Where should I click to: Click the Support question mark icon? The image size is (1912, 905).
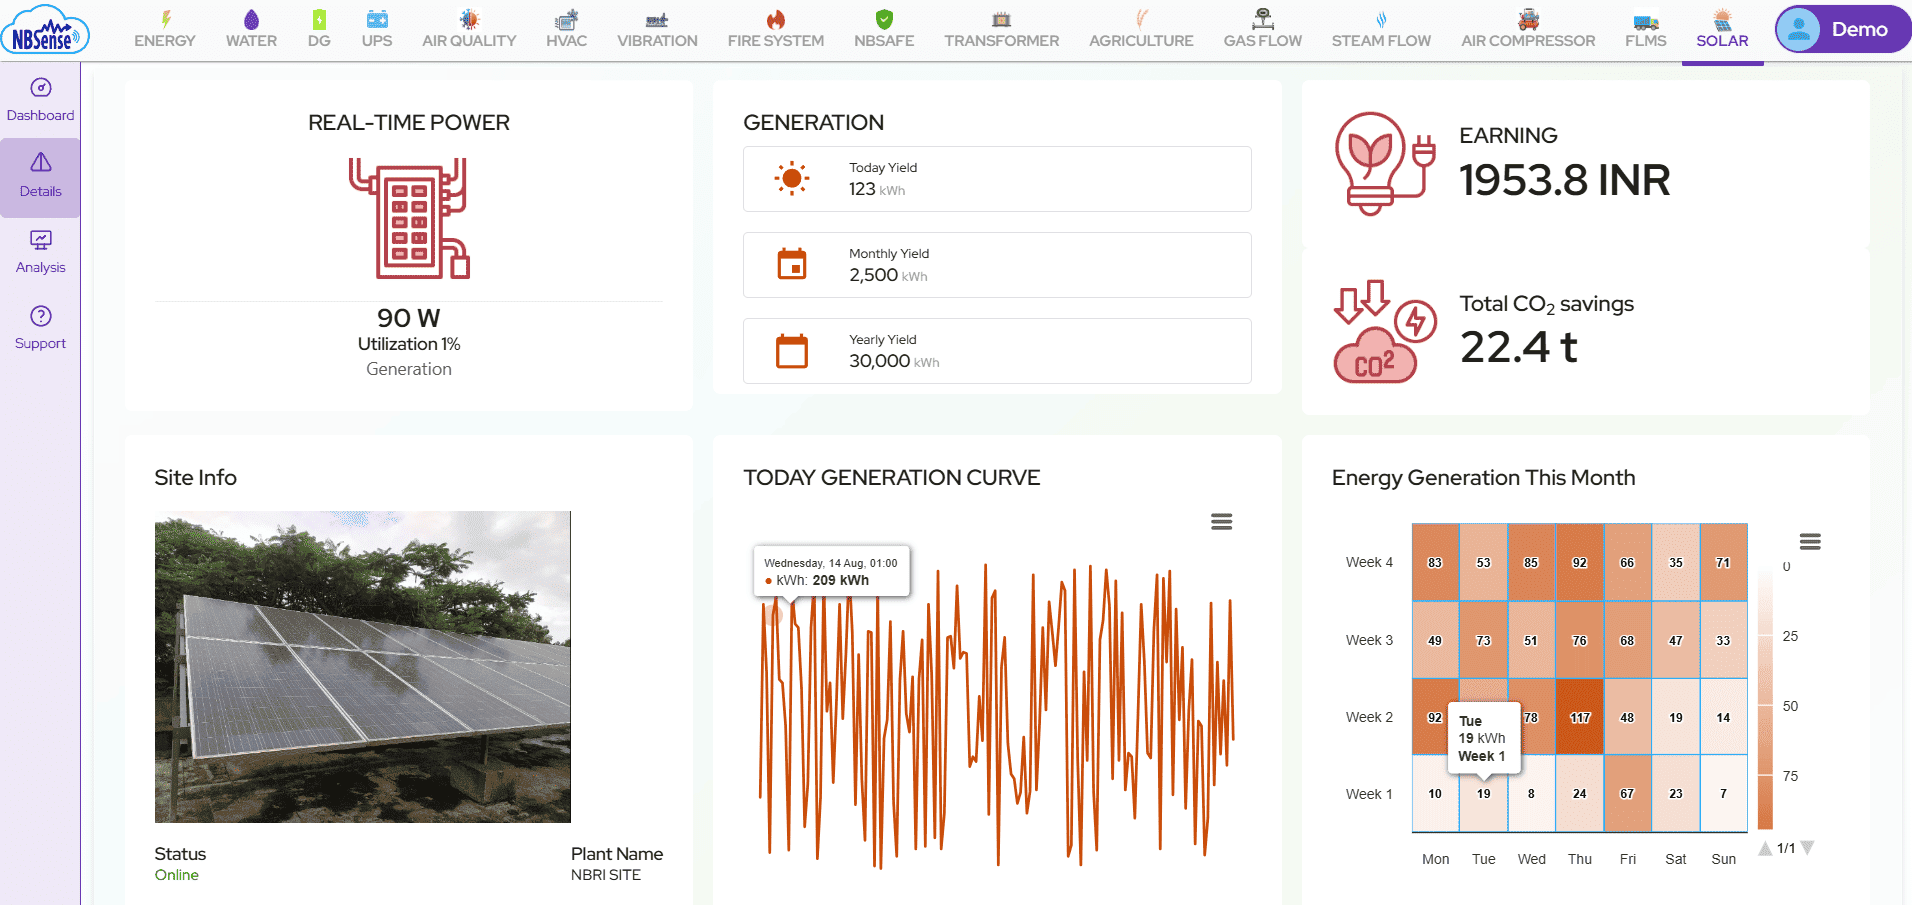pos(41,316)
